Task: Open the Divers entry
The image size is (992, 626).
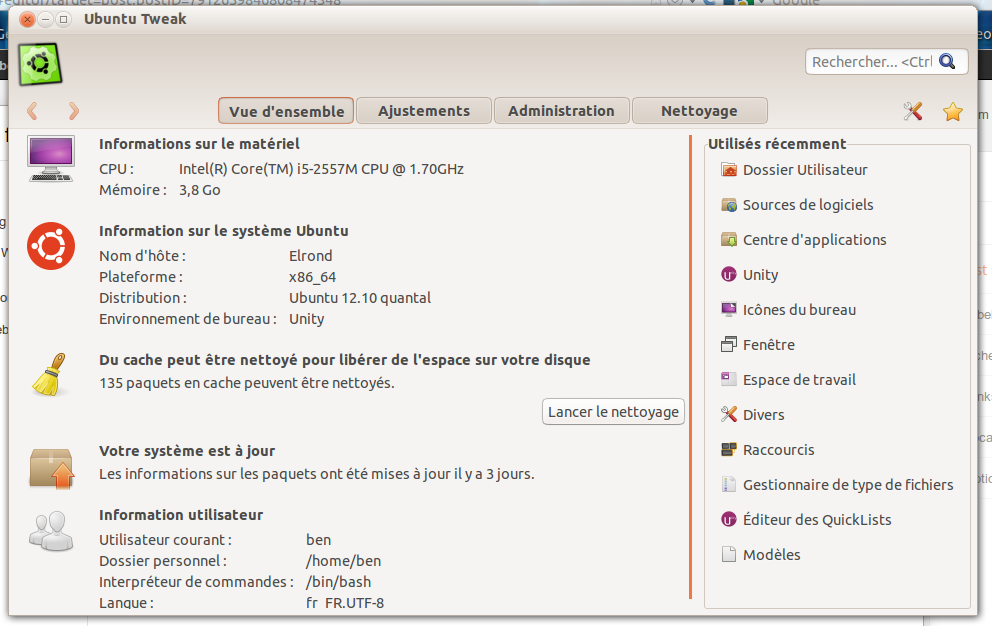Action: (764, 415)
